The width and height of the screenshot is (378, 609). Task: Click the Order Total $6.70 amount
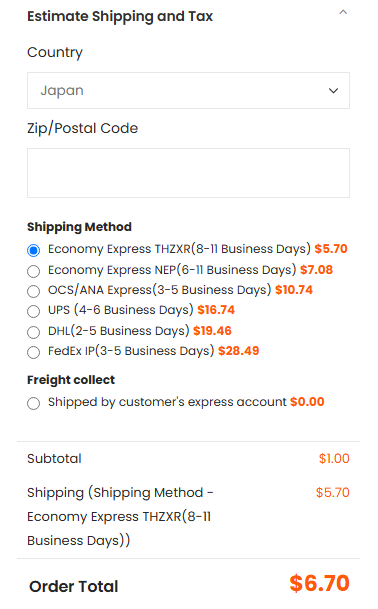click(x=319, y=583)
